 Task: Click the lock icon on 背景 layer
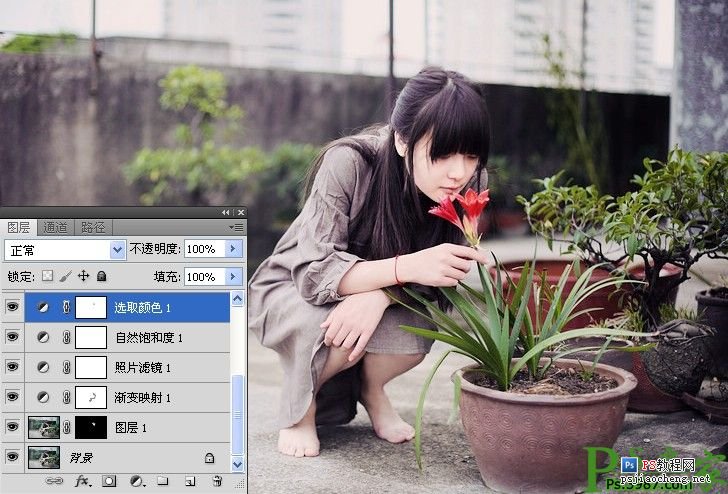point(209,458)
